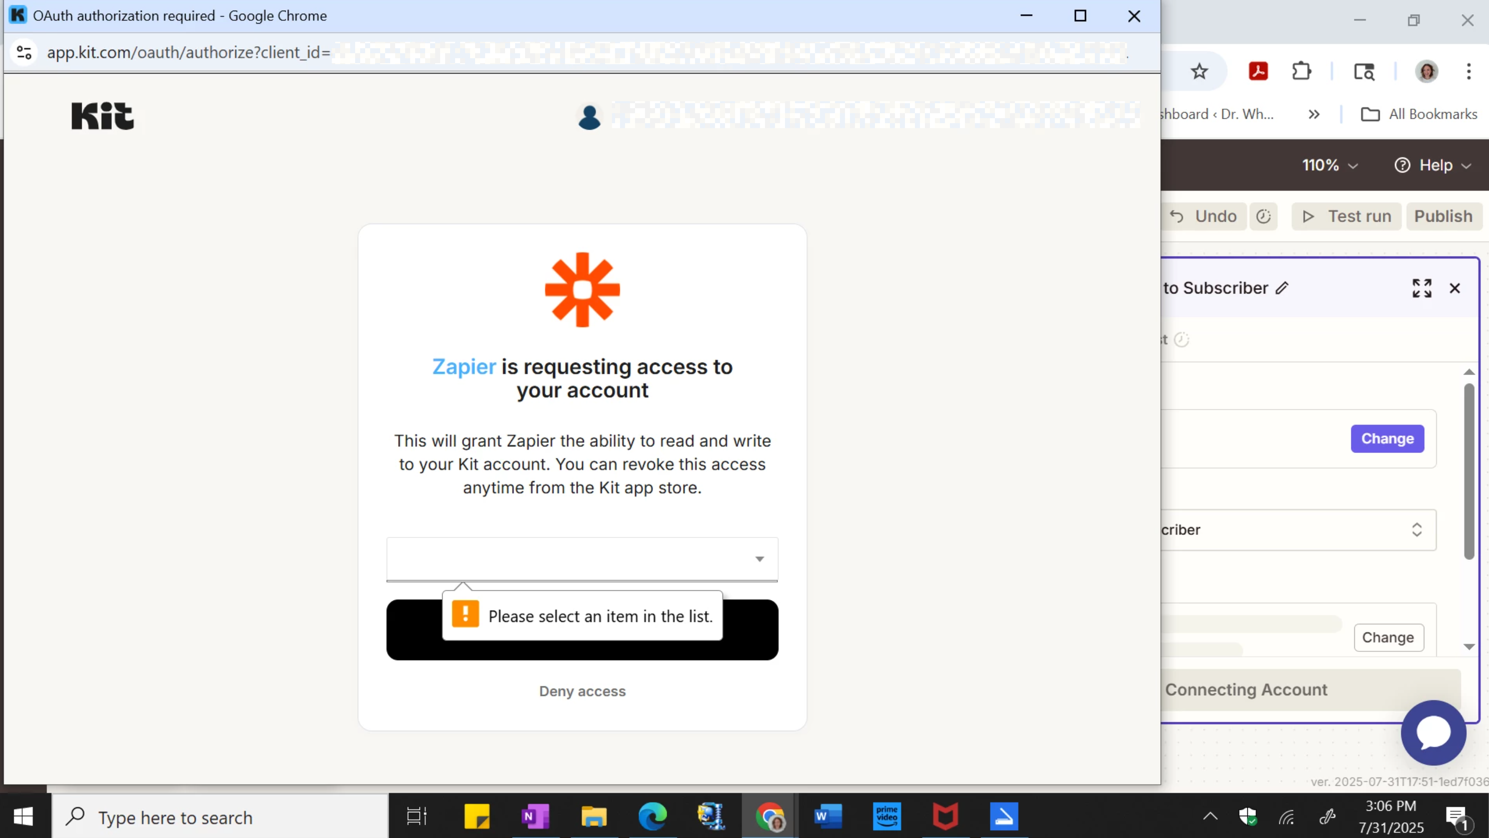Open the Chrome profile avatar
The height and width of the screenshot is (838, 1489).
[x=1426, y=71]
